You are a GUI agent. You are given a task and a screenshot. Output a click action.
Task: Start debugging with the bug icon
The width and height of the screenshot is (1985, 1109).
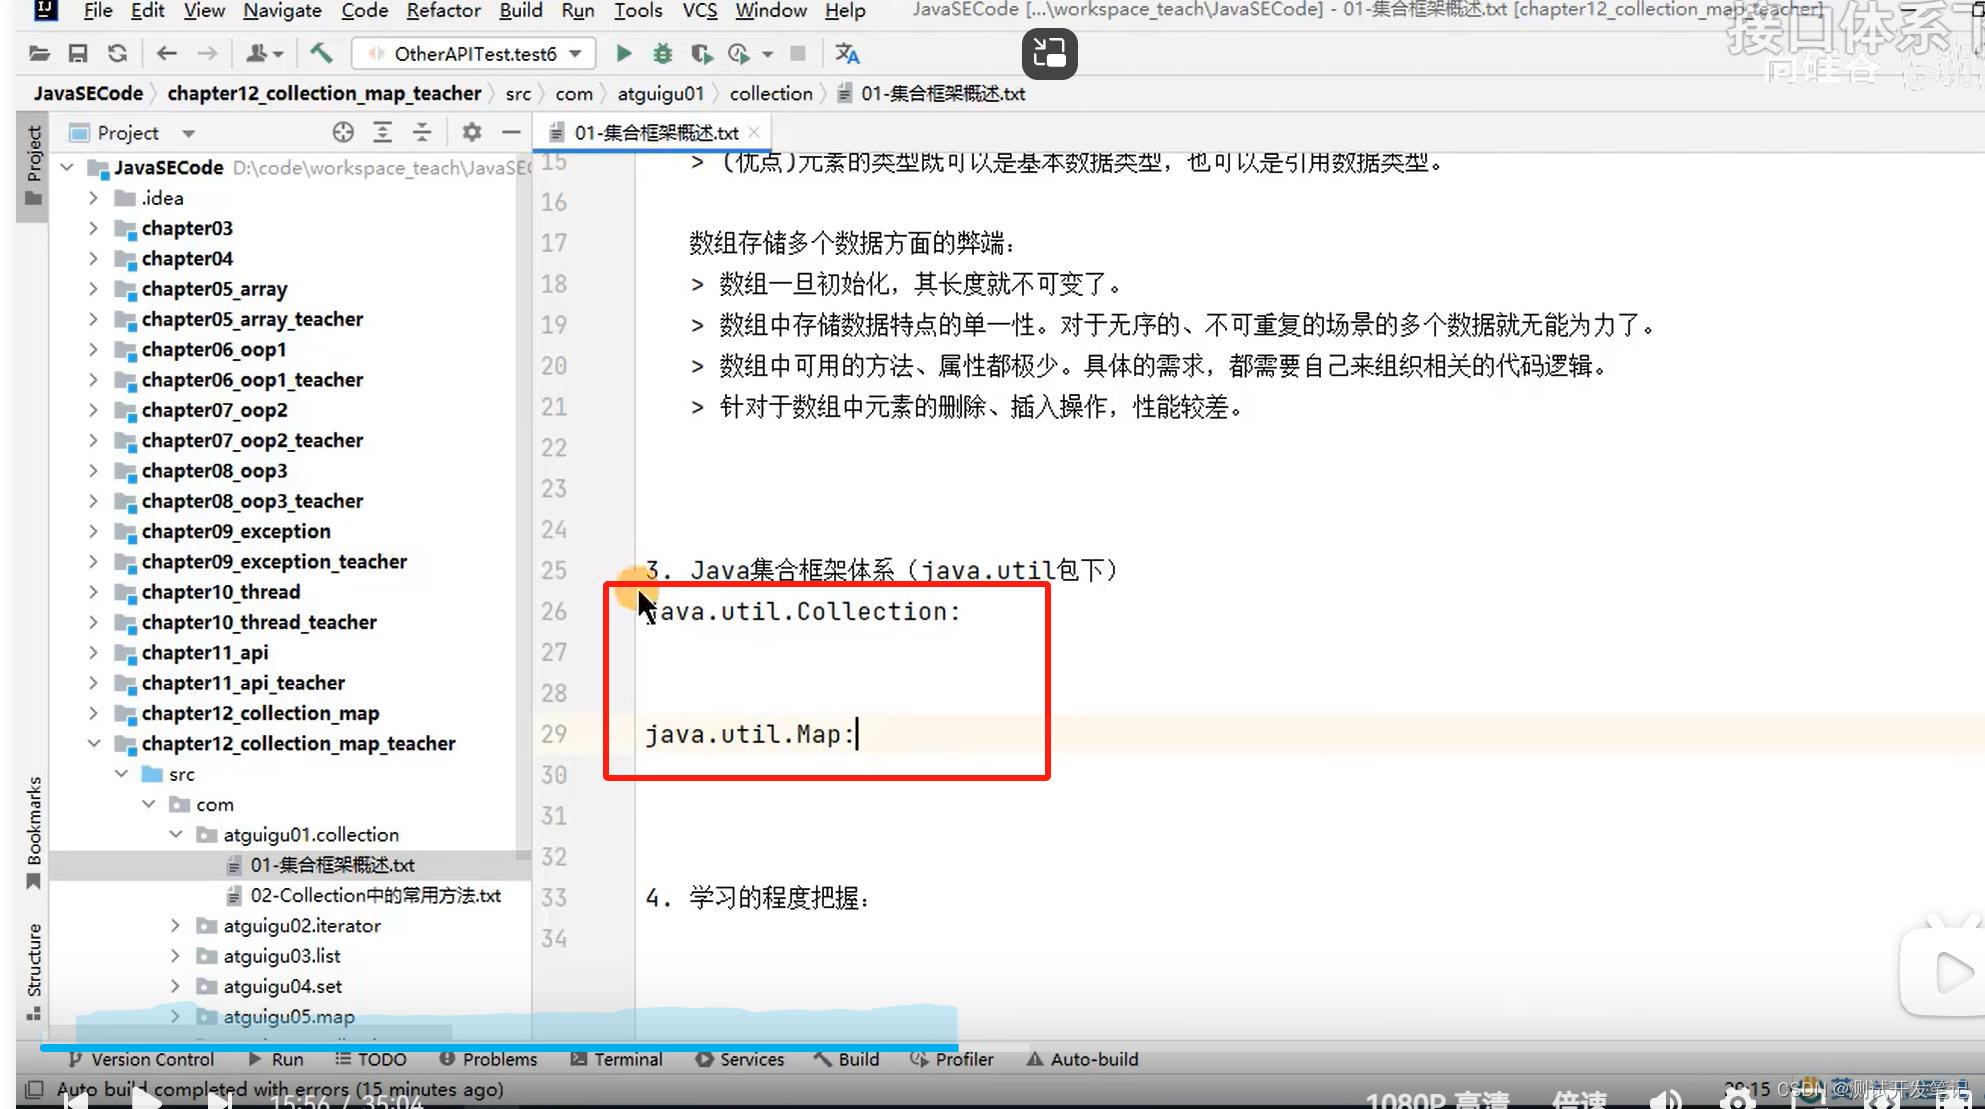coord(662,54)
